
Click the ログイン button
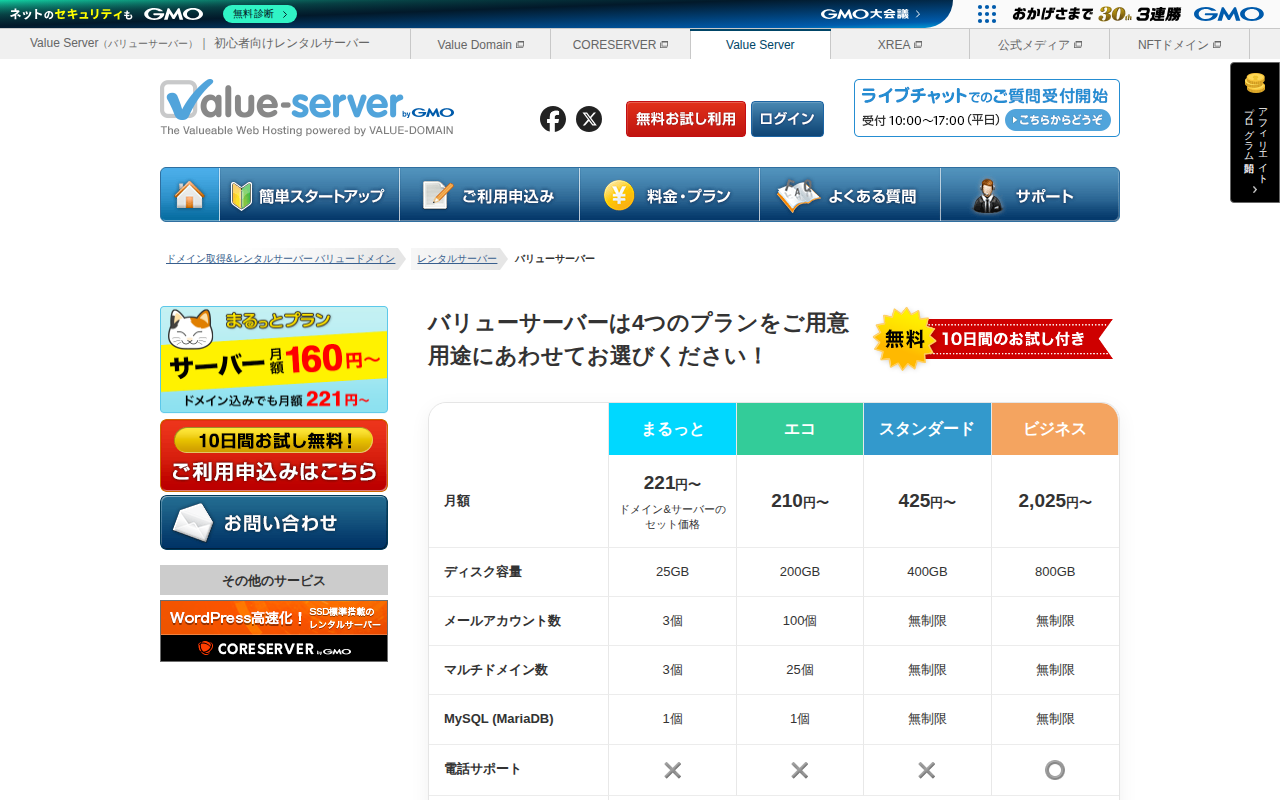point(787,119)
